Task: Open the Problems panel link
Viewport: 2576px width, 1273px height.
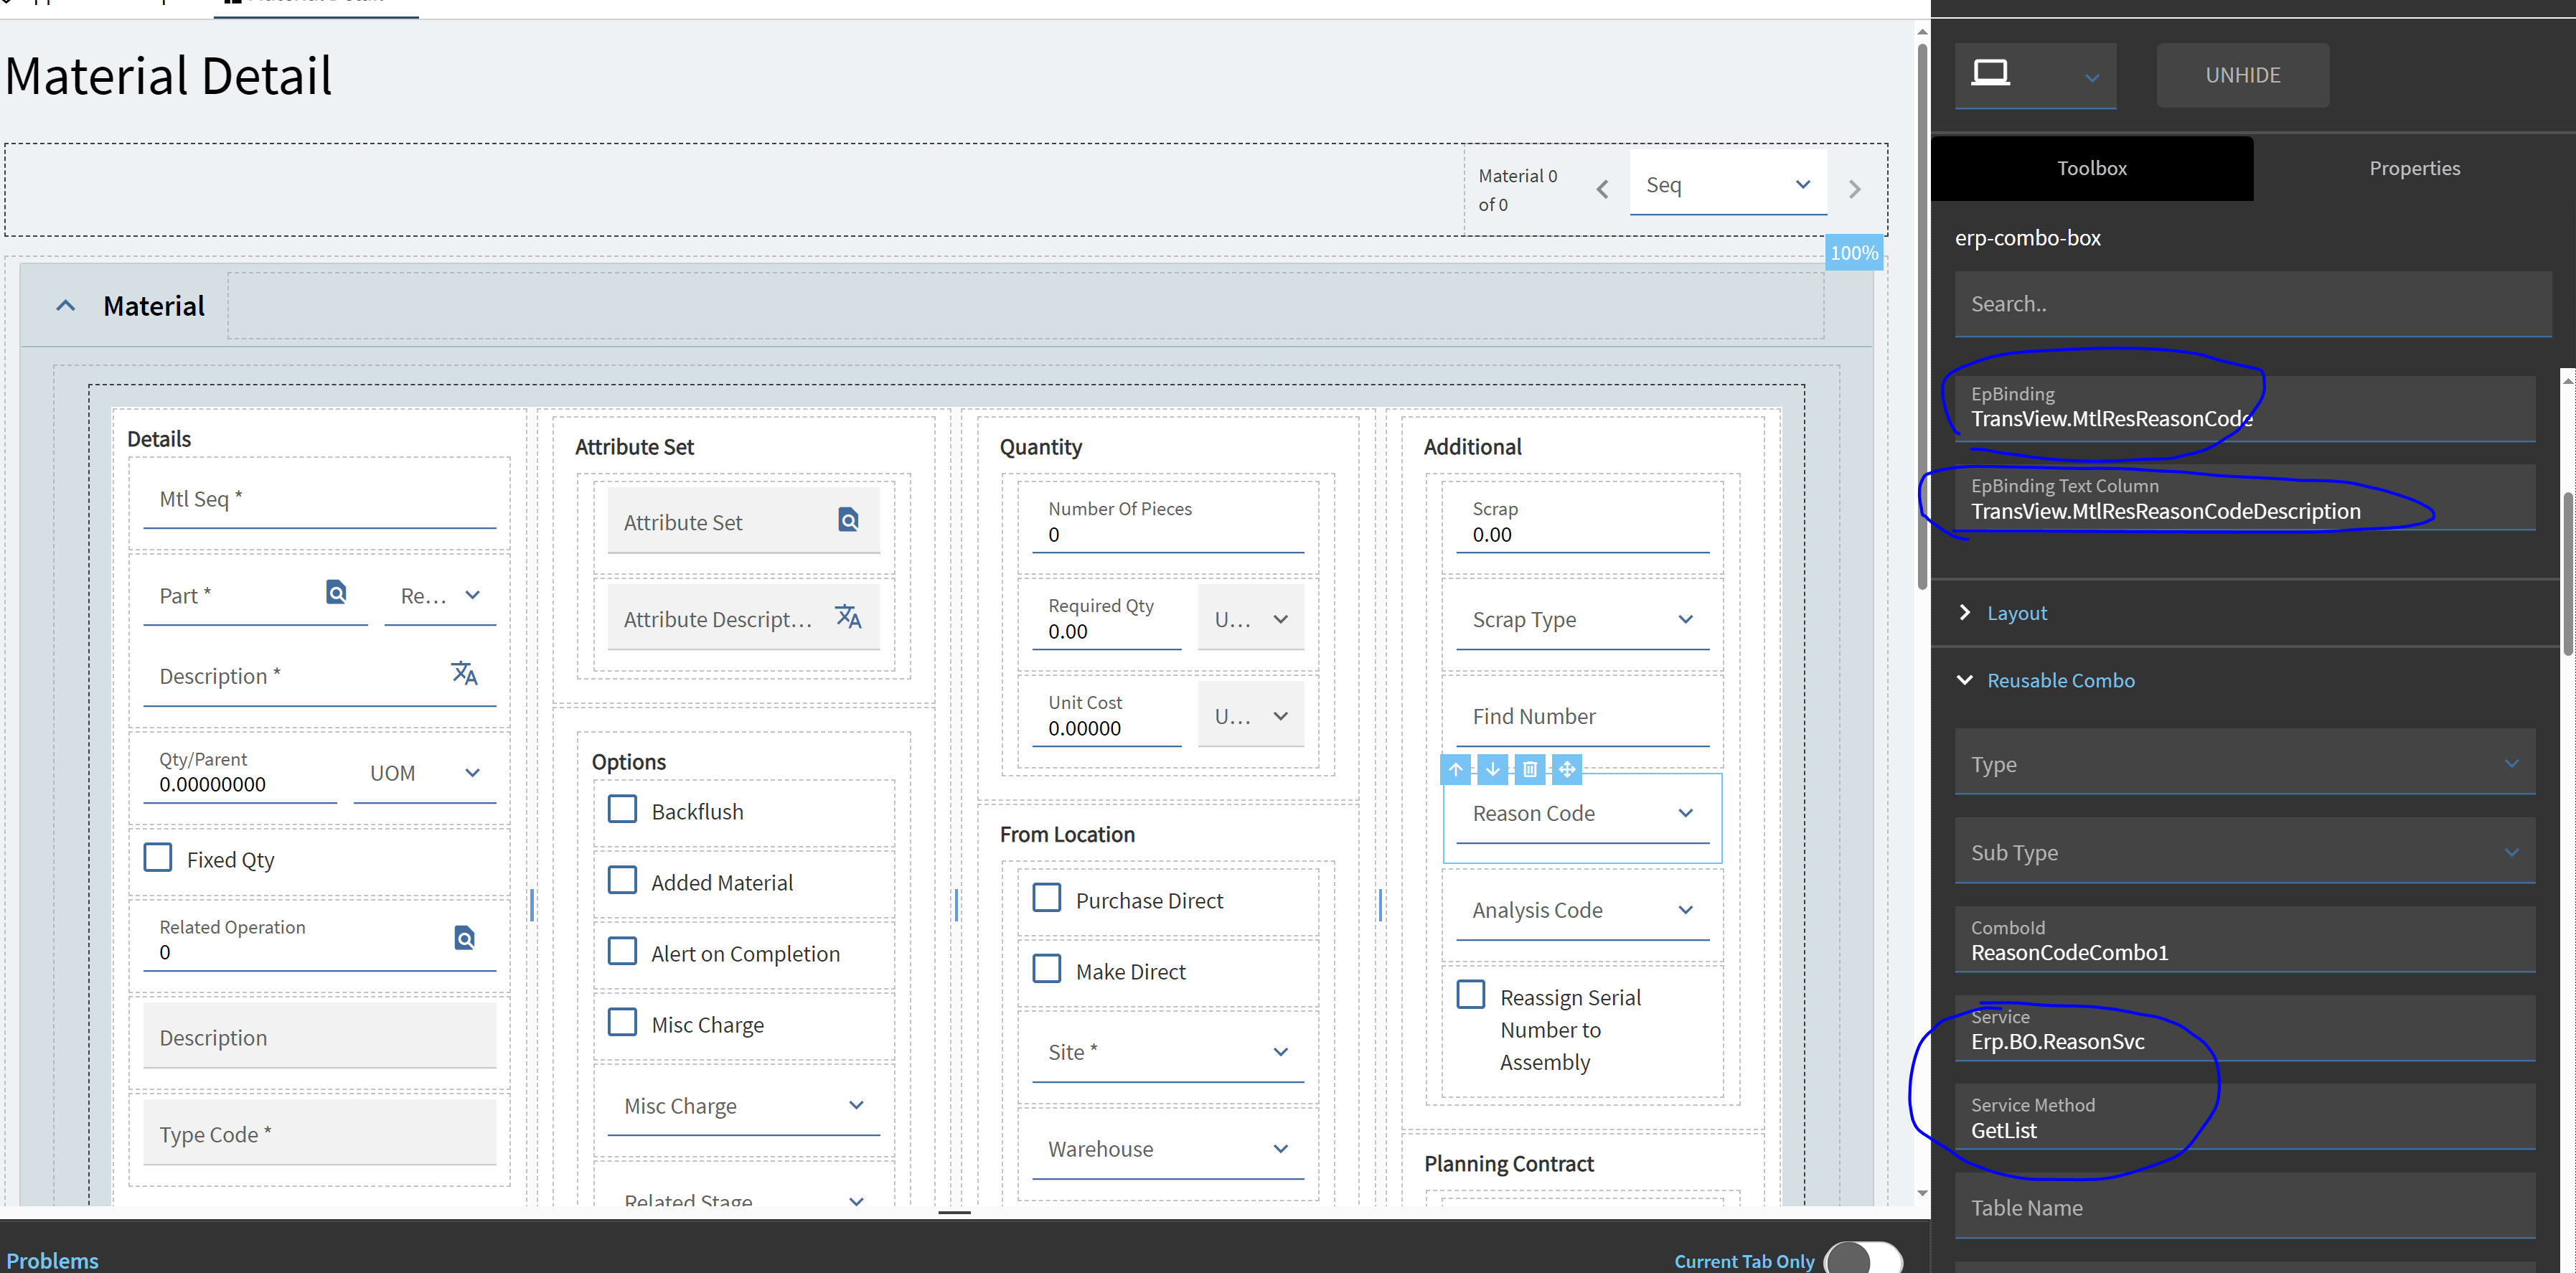Action: click(52, 1260)
